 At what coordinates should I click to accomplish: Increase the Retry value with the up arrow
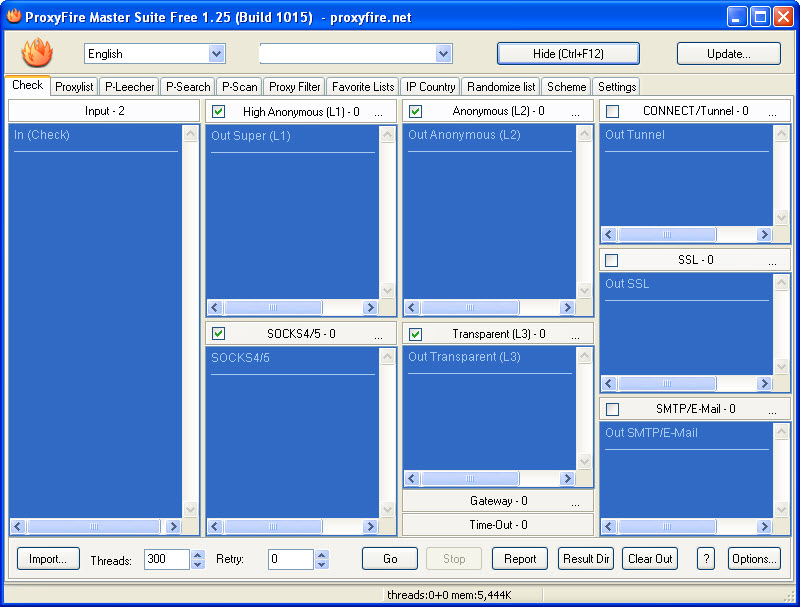click(321, 554)
